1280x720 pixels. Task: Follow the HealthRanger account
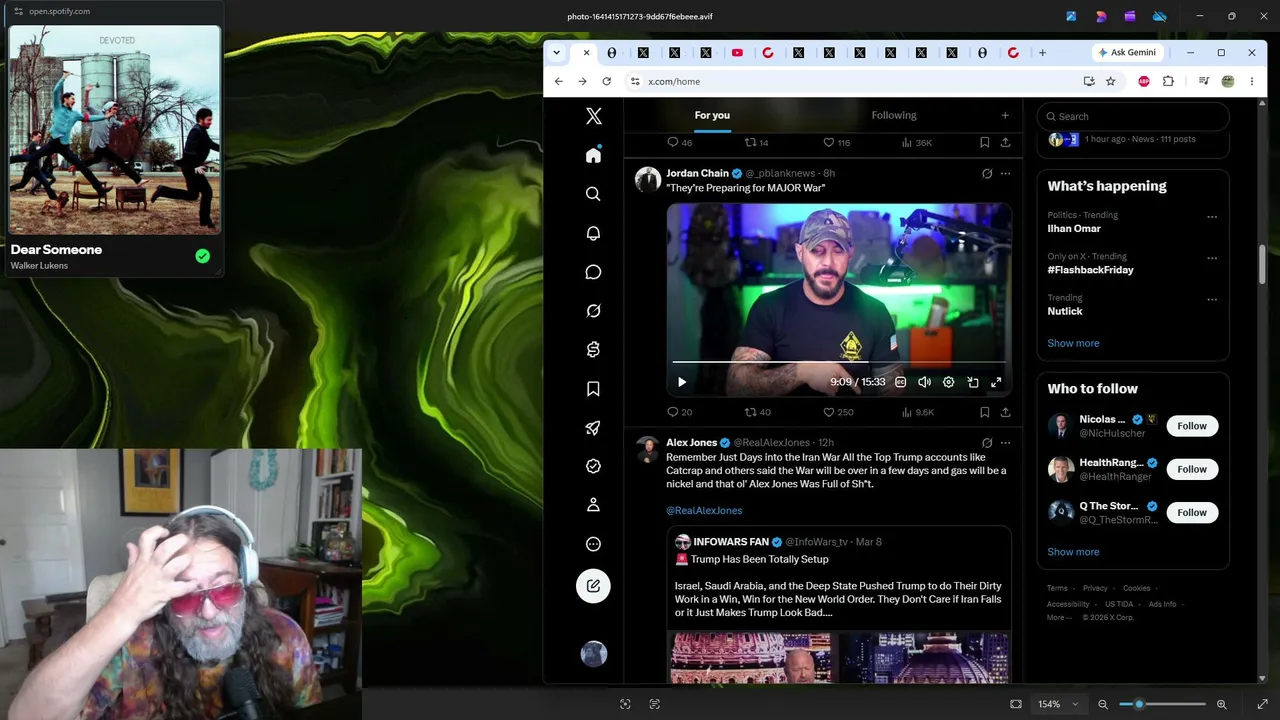point(1192,469)
